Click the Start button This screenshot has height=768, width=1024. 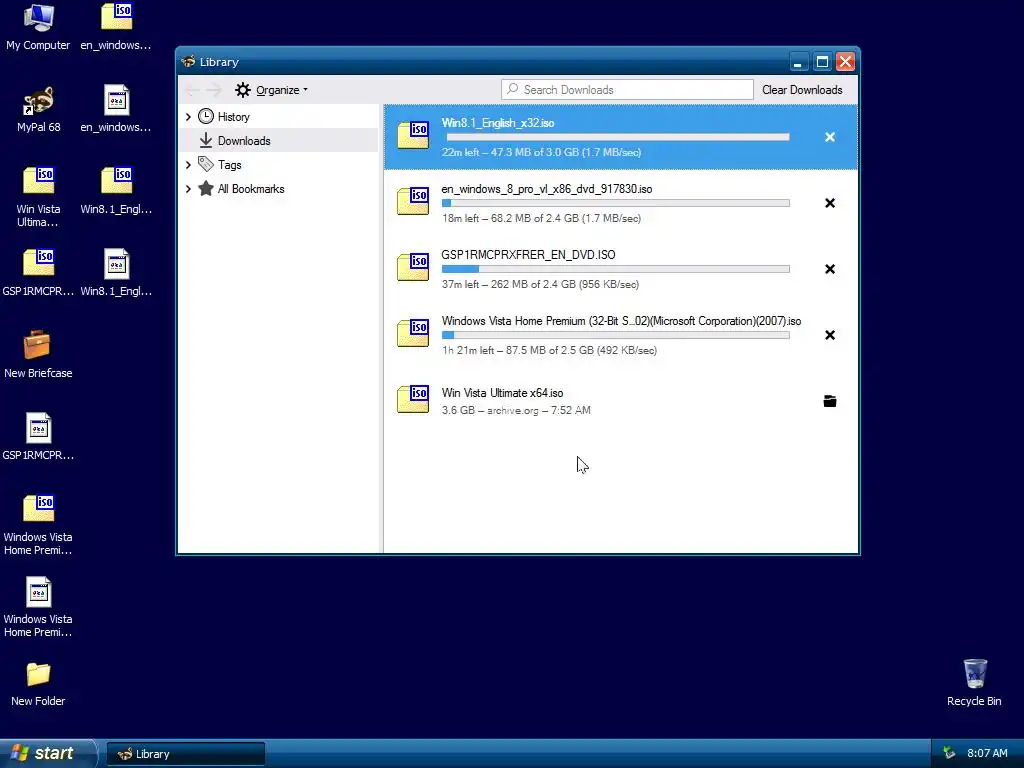47,754
